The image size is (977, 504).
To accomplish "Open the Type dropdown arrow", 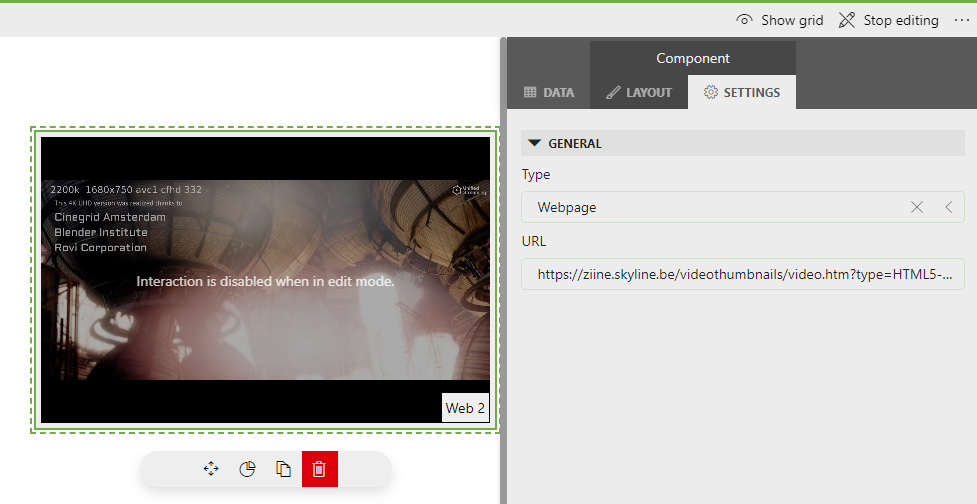I will [x=948, y=207].
